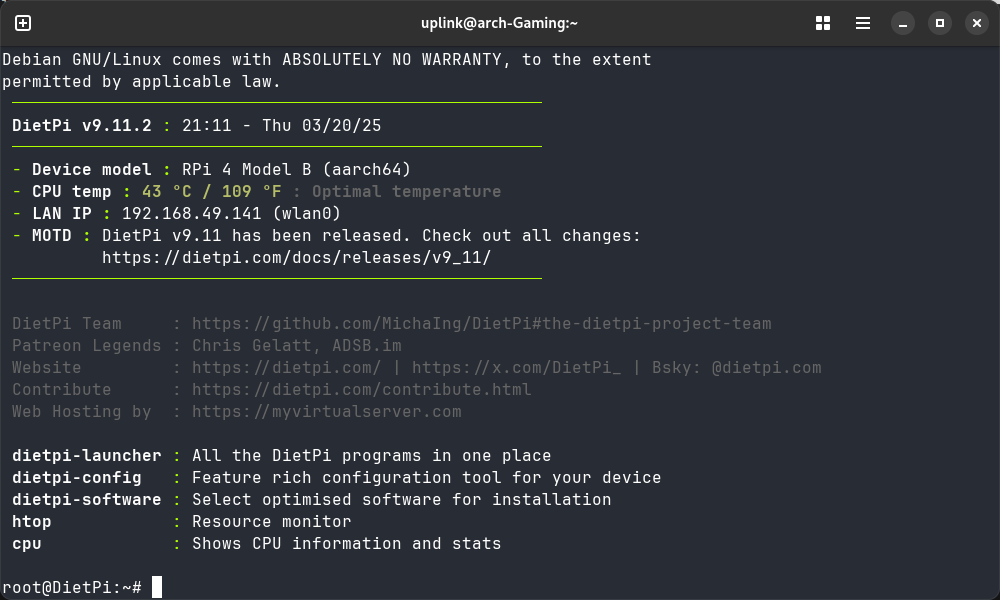This screenshot has height=600, width=1000.
Task: Click the @dietpi.com Bsky handle
Action: coord(766,368)
